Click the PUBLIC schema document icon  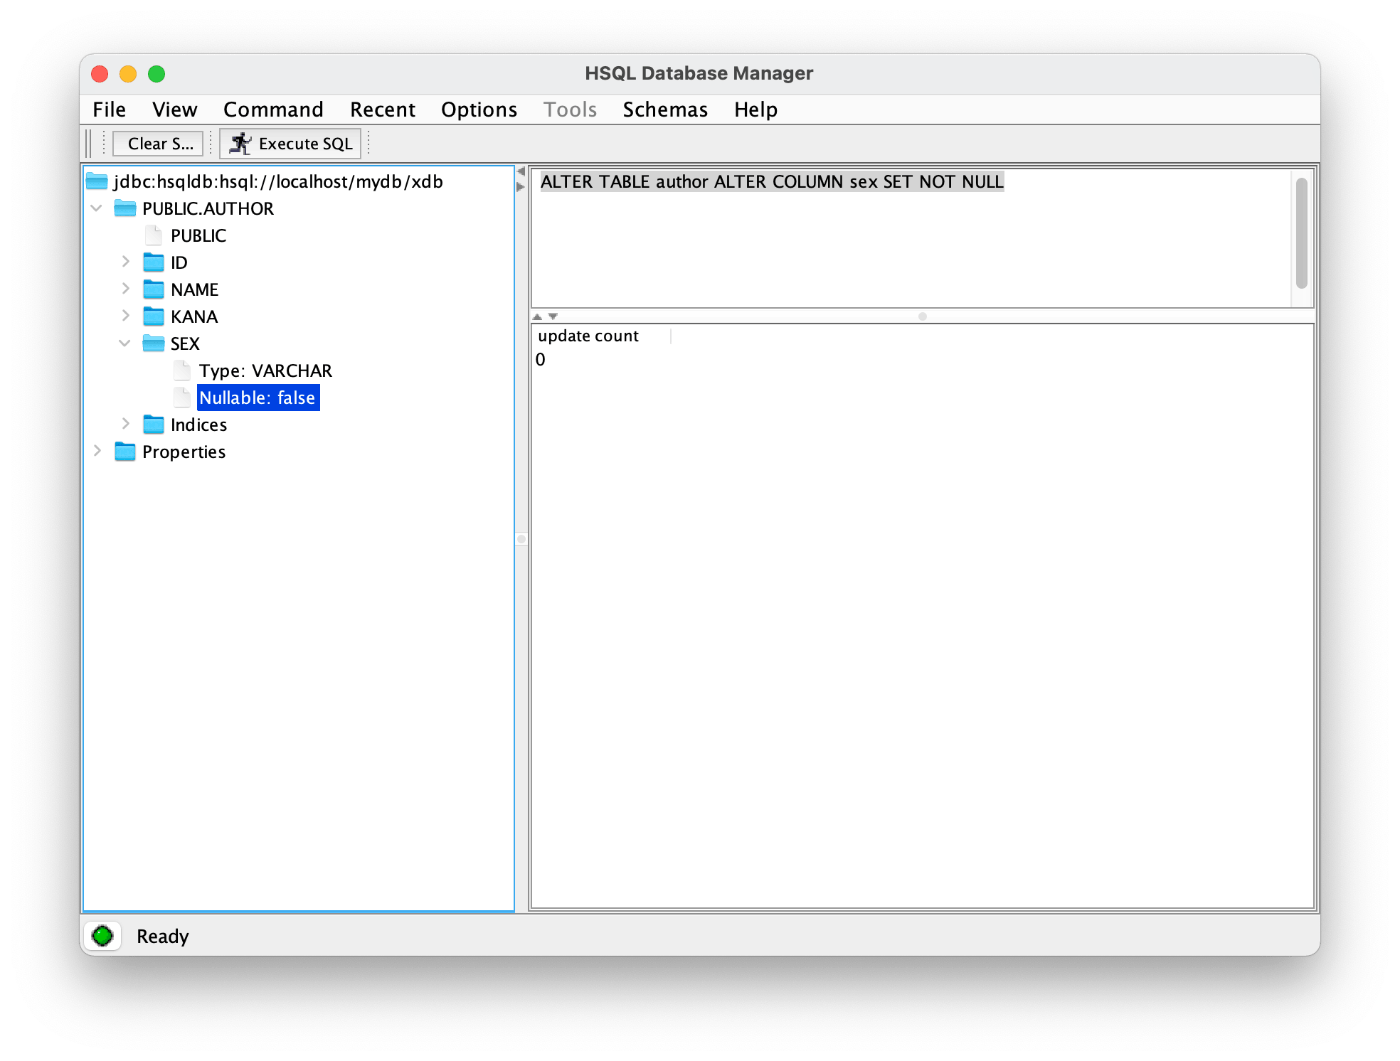click(x=153, y=235)
